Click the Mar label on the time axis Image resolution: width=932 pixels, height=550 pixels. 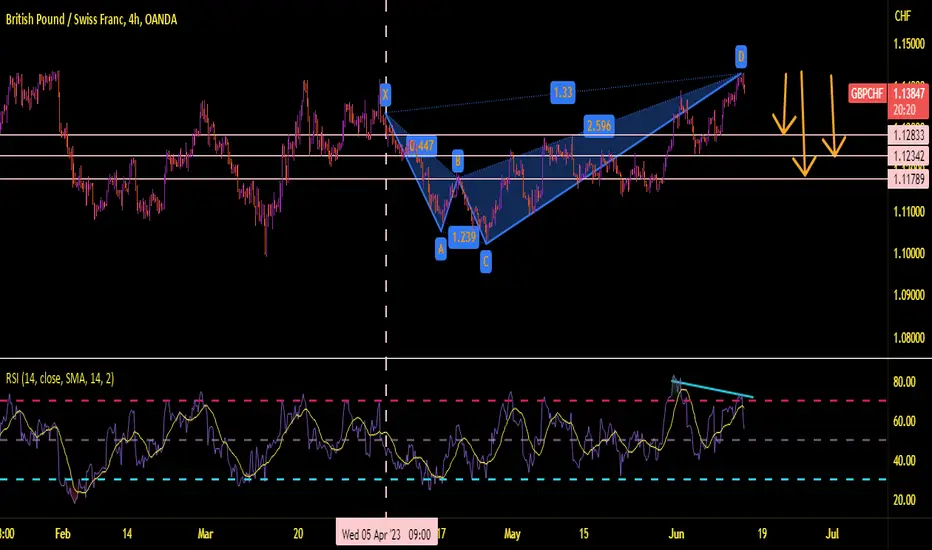(x=205, y=533)
